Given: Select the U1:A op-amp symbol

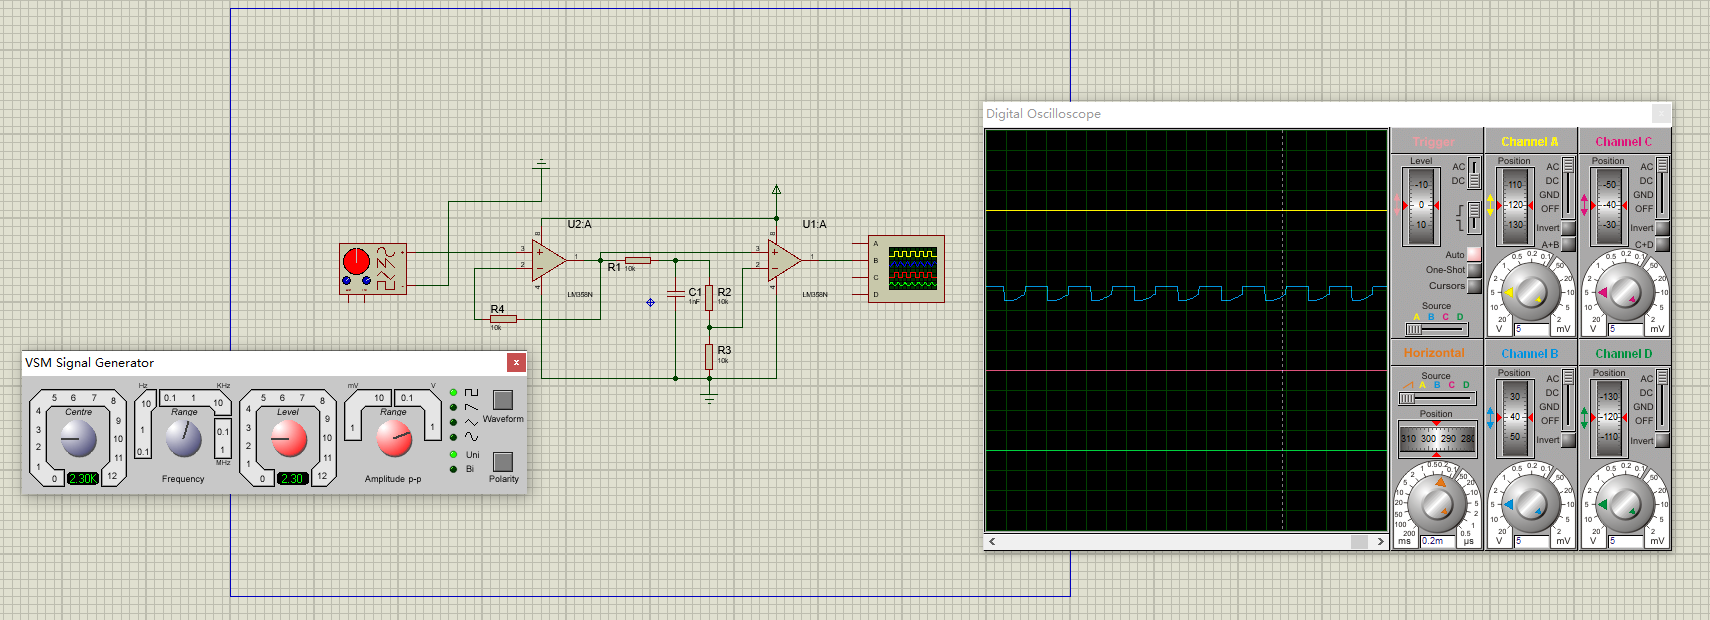Looking at the screenshot, I should tap(783, 260).
